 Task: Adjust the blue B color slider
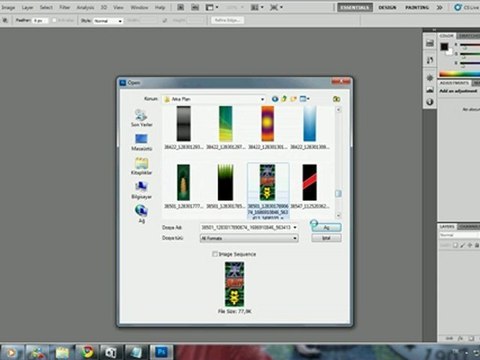pos(469,63)
